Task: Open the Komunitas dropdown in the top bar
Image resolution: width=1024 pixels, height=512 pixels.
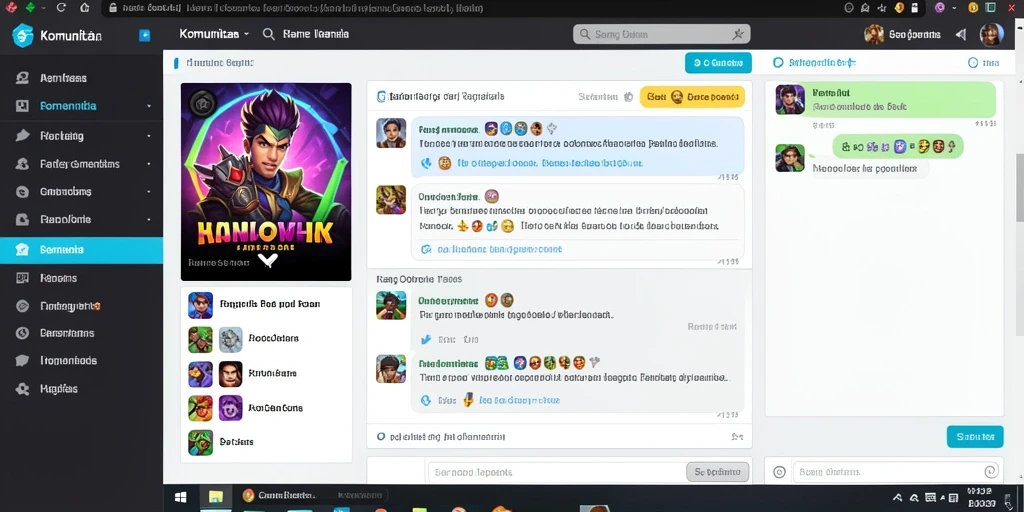Action: coord(214,34)
